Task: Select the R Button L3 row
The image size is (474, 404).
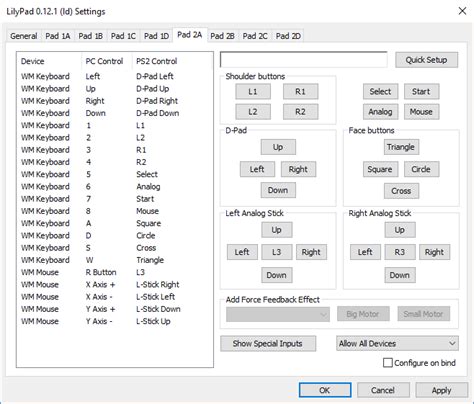Action: pos(115,272)
